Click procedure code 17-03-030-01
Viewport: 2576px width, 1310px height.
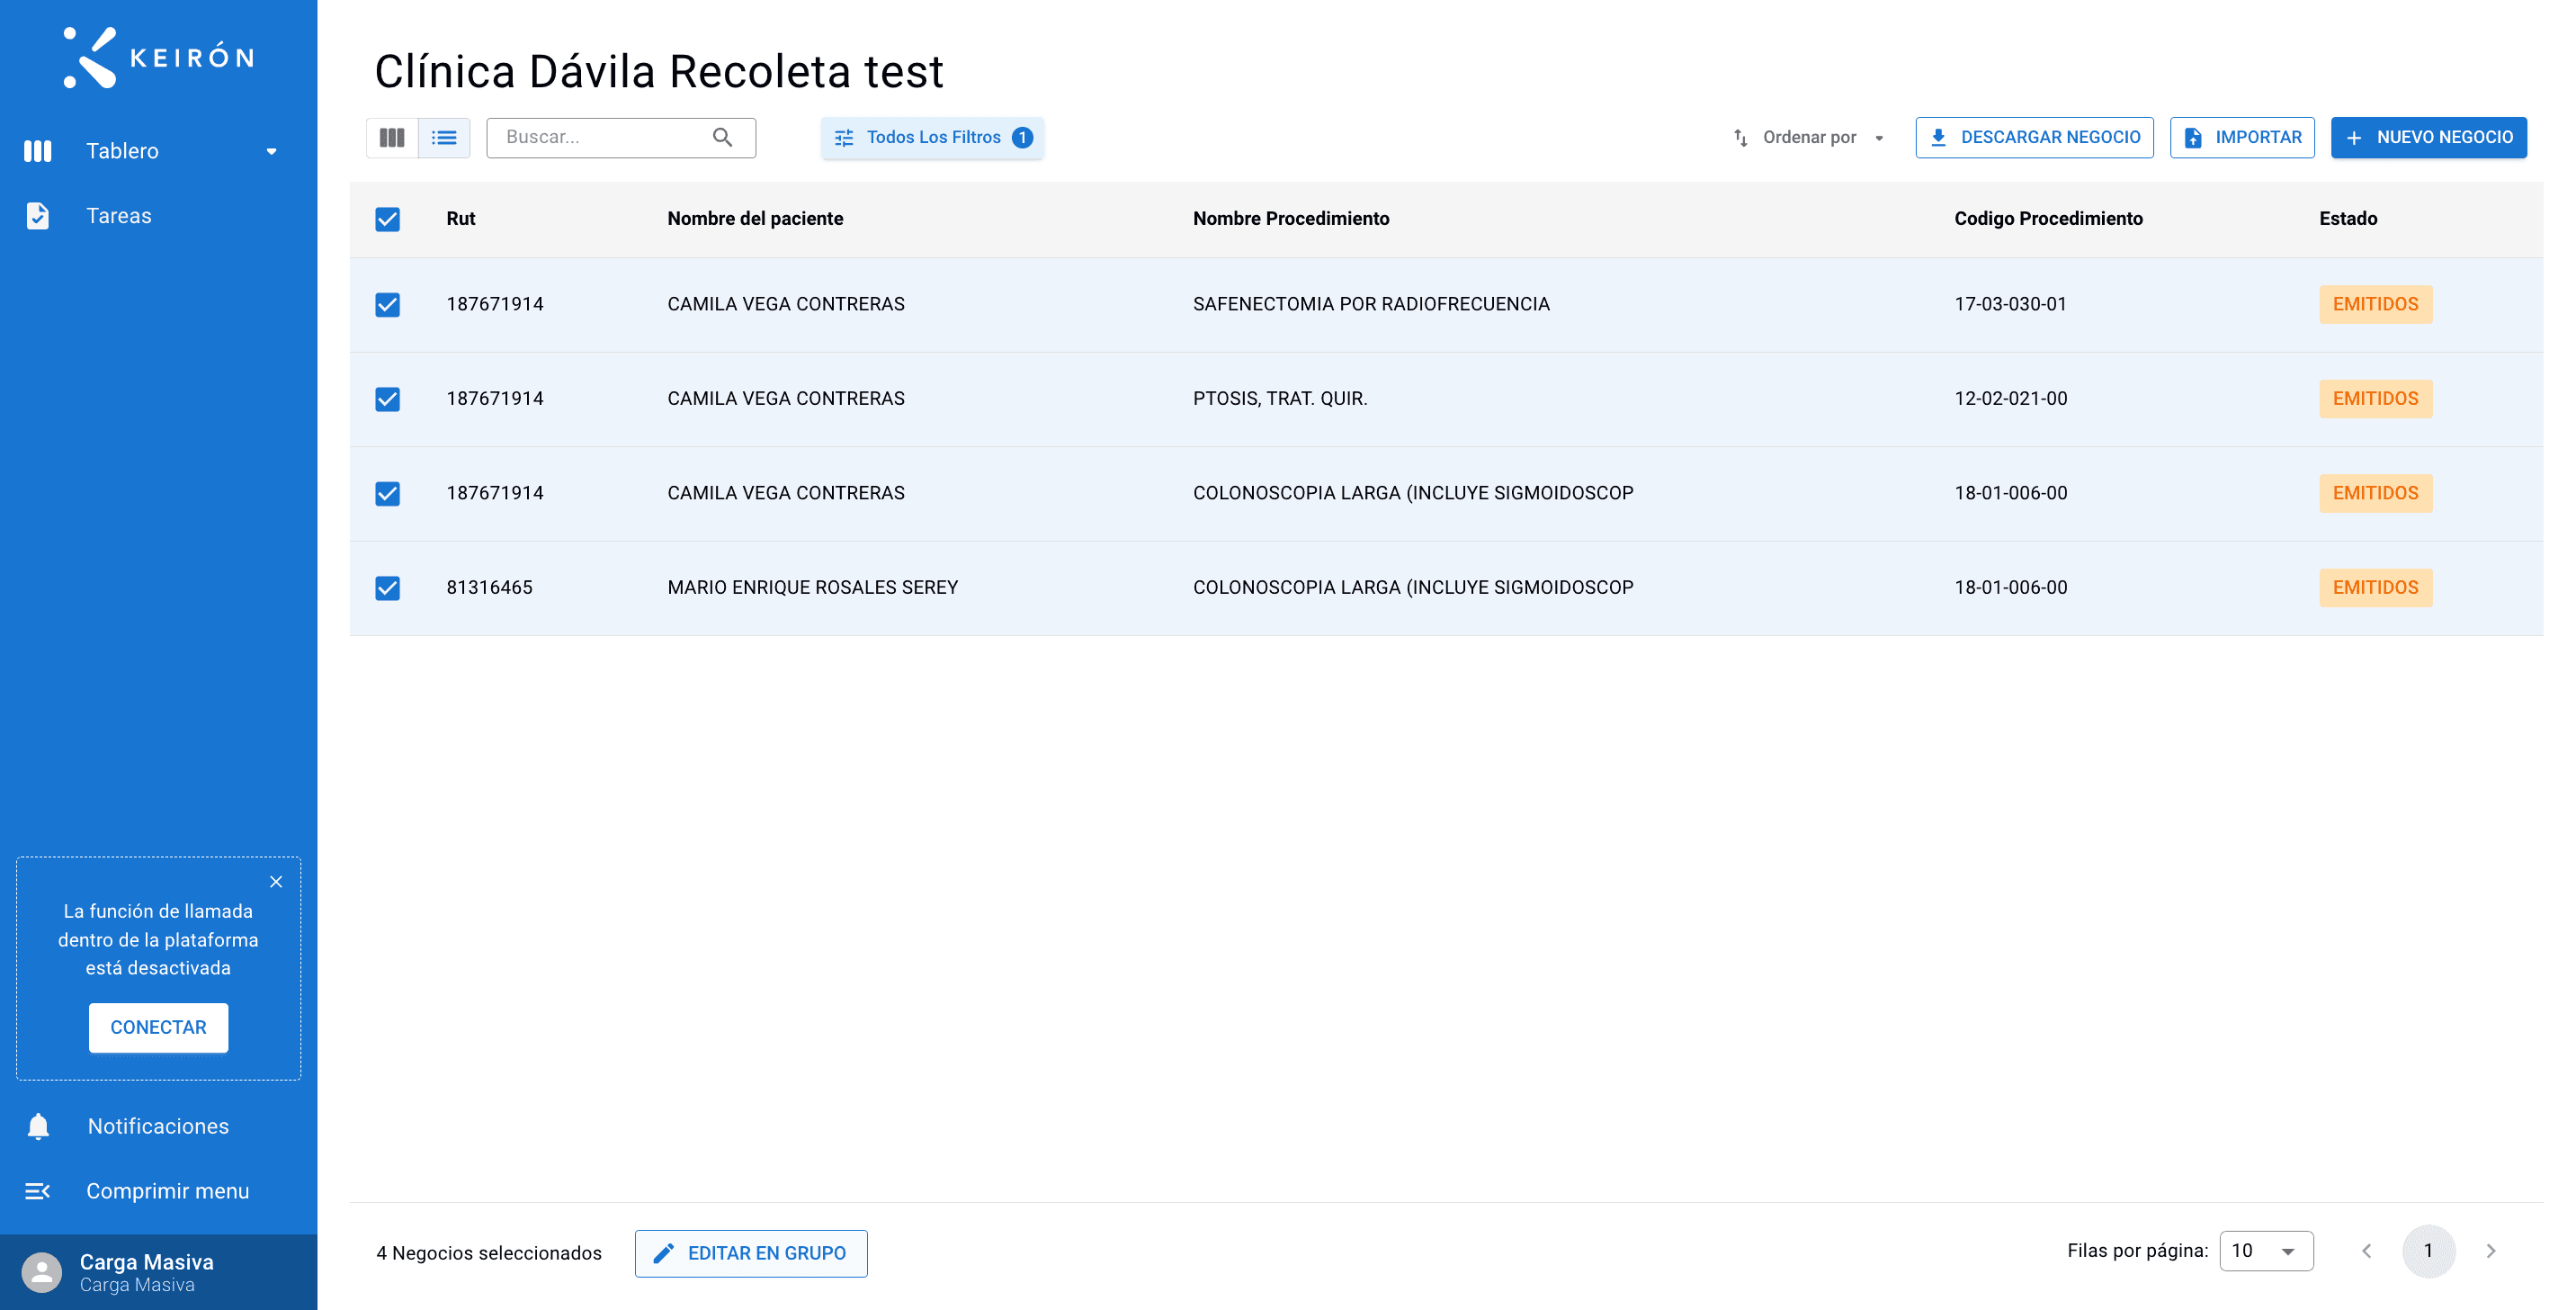(x=2010, y=304)
